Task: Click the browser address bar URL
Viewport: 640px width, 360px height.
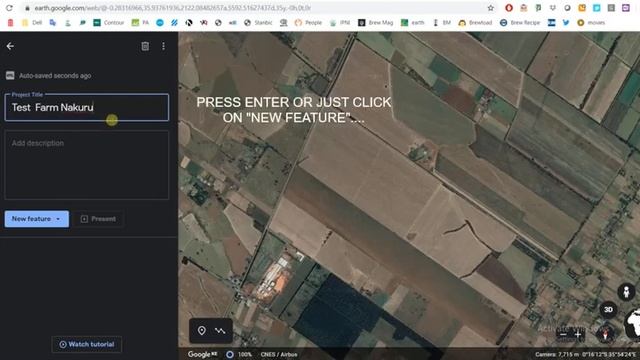Action: pyautogui.click(x=172, y=8)
